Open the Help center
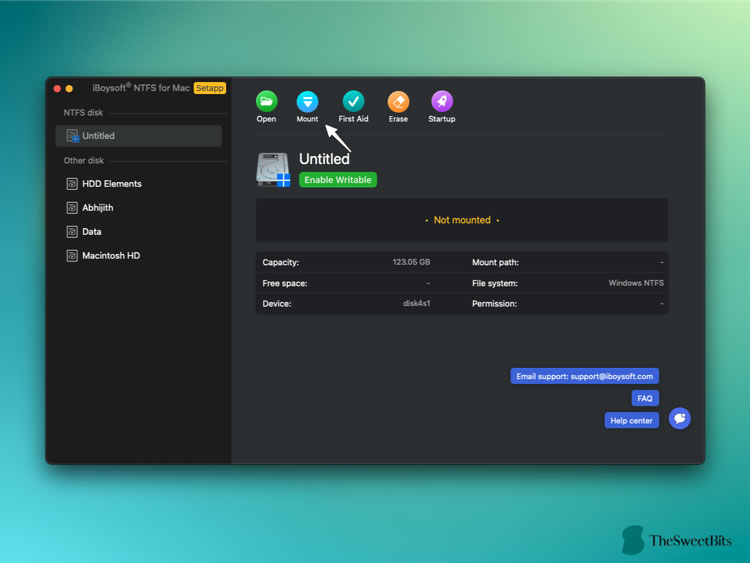Screen dimensions: 750x563 [x=631, y=420]
